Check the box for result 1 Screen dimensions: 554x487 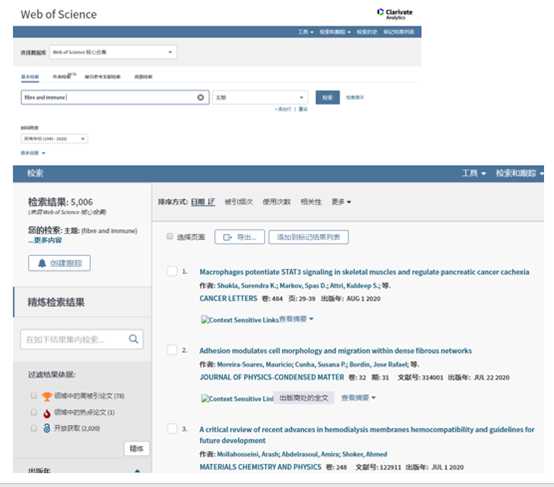[172, 271]
